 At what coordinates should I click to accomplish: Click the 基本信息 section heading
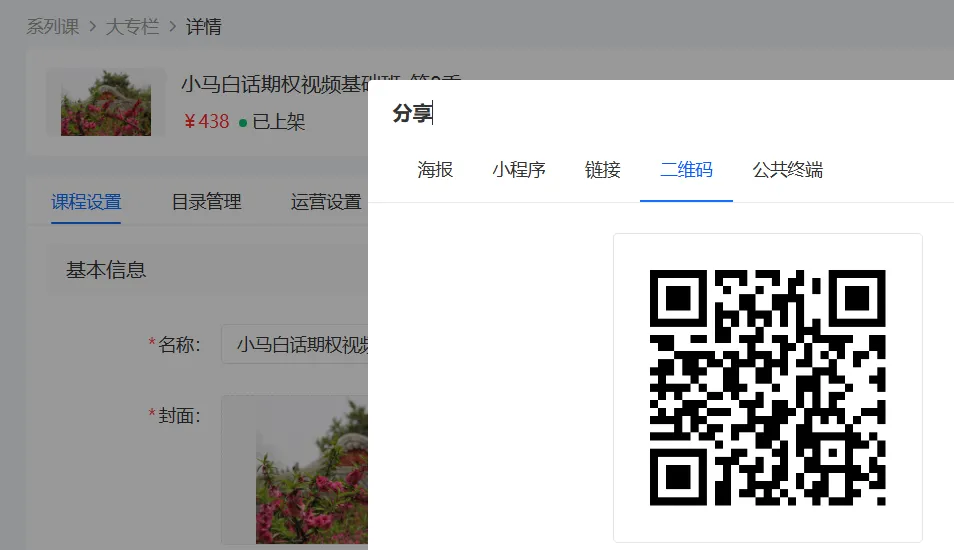click(x=106, y=270)
